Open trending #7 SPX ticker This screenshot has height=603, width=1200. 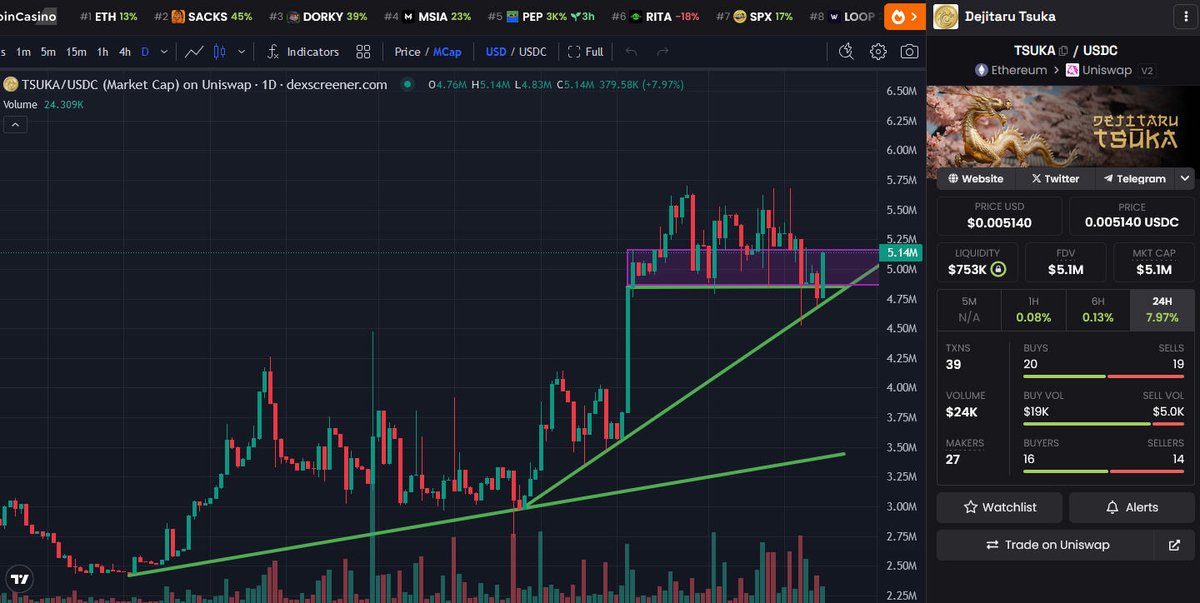click(755, 17)
